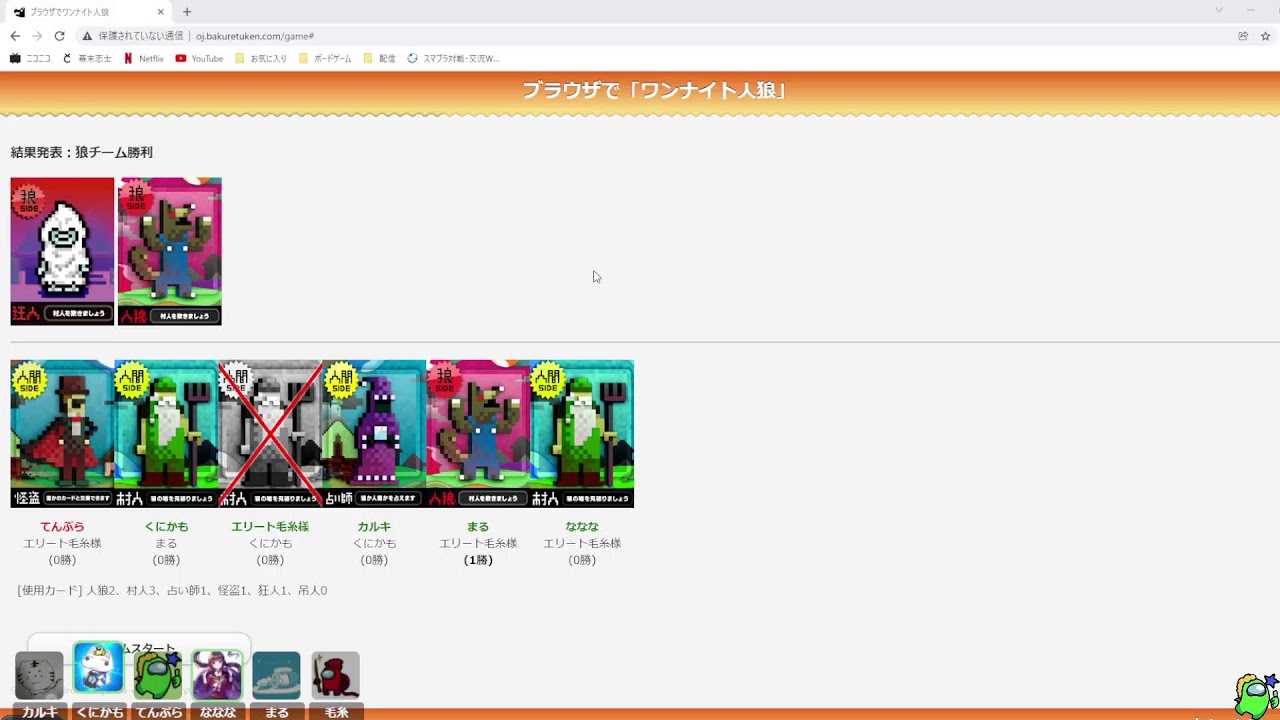This screenshot has height=720, width=1280.
Task: Select the 人狼 card in the top row
Action: click(170, 251)
